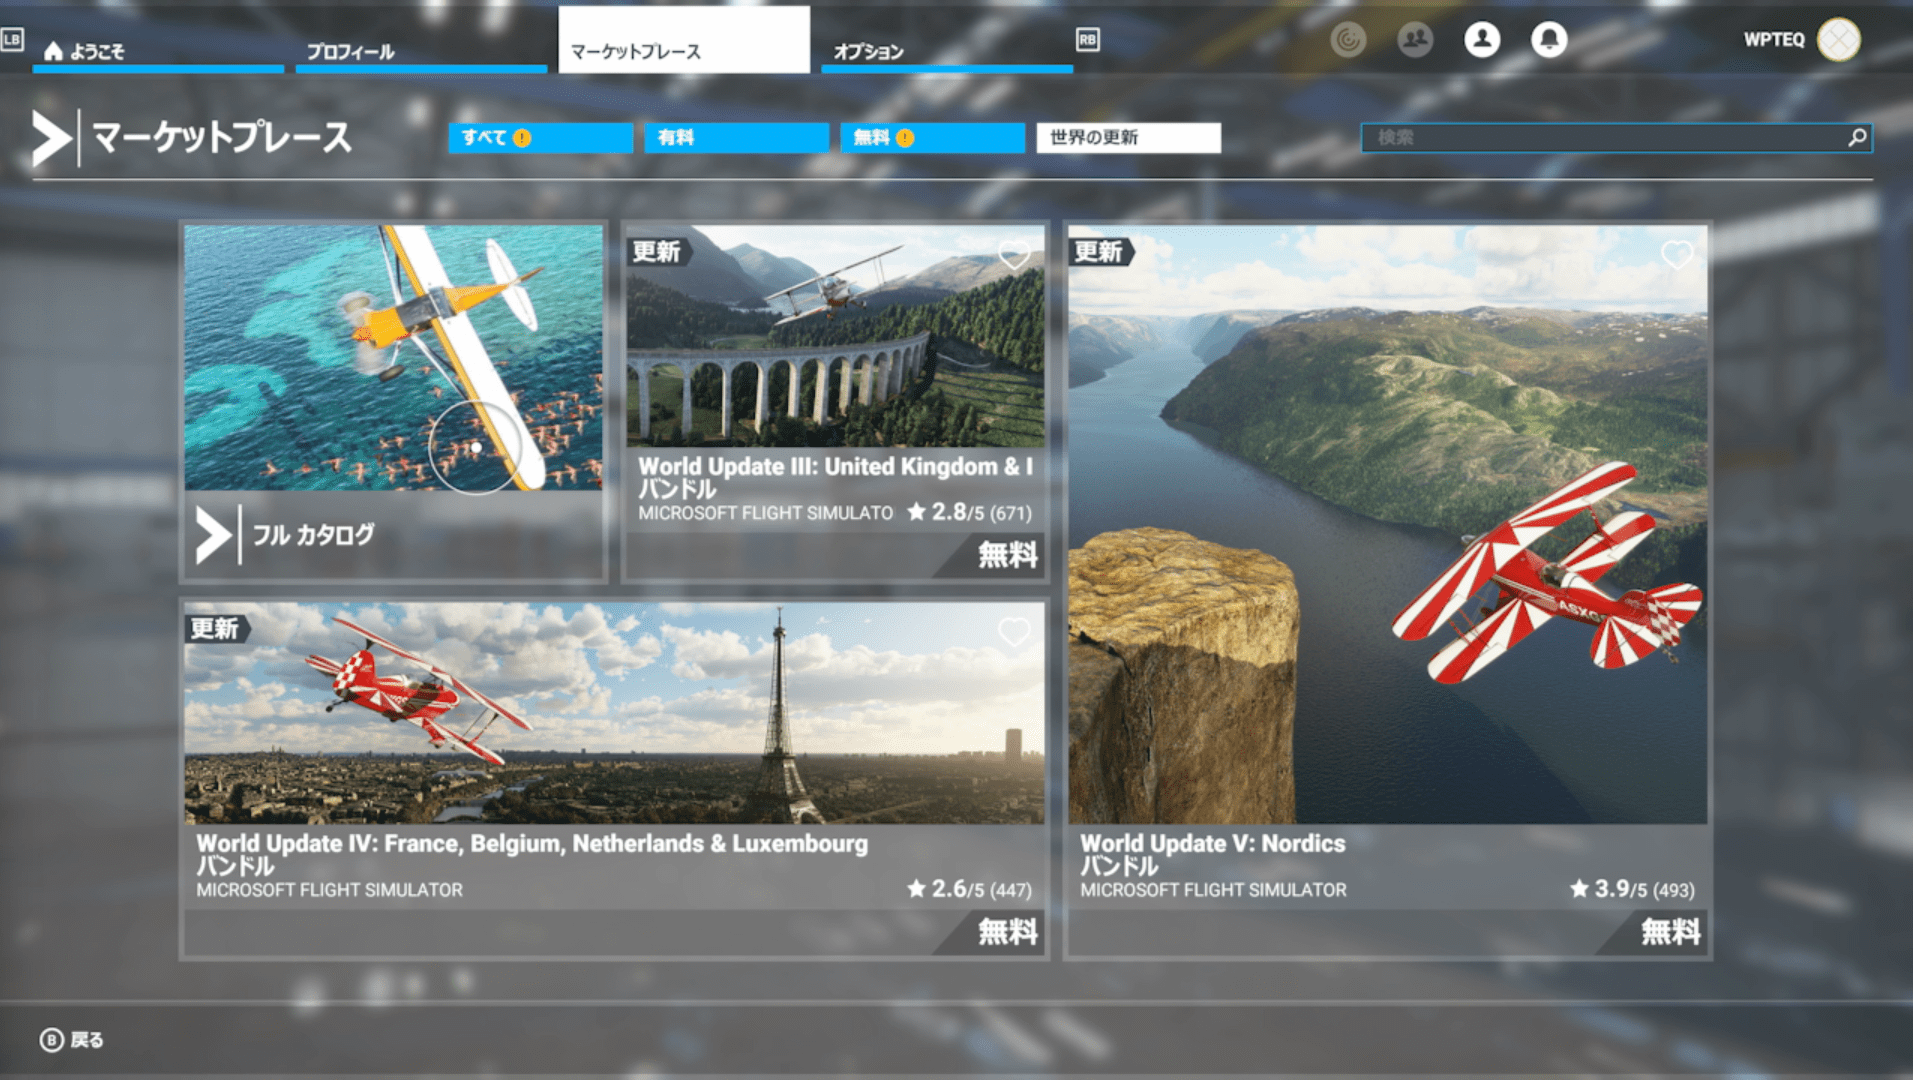Click the WPTEQ username
Image resolution: width=1913 pixels, height=1080 pixels.
1774,40
